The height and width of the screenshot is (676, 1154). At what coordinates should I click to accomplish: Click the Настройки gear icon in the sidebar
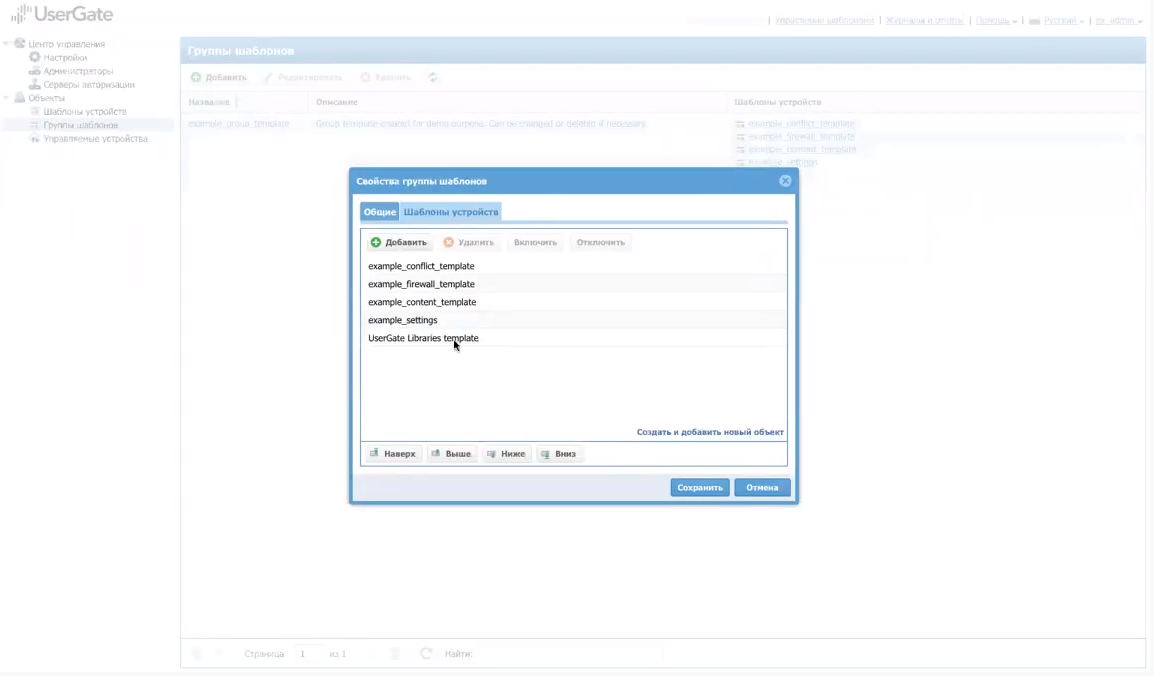35,57
